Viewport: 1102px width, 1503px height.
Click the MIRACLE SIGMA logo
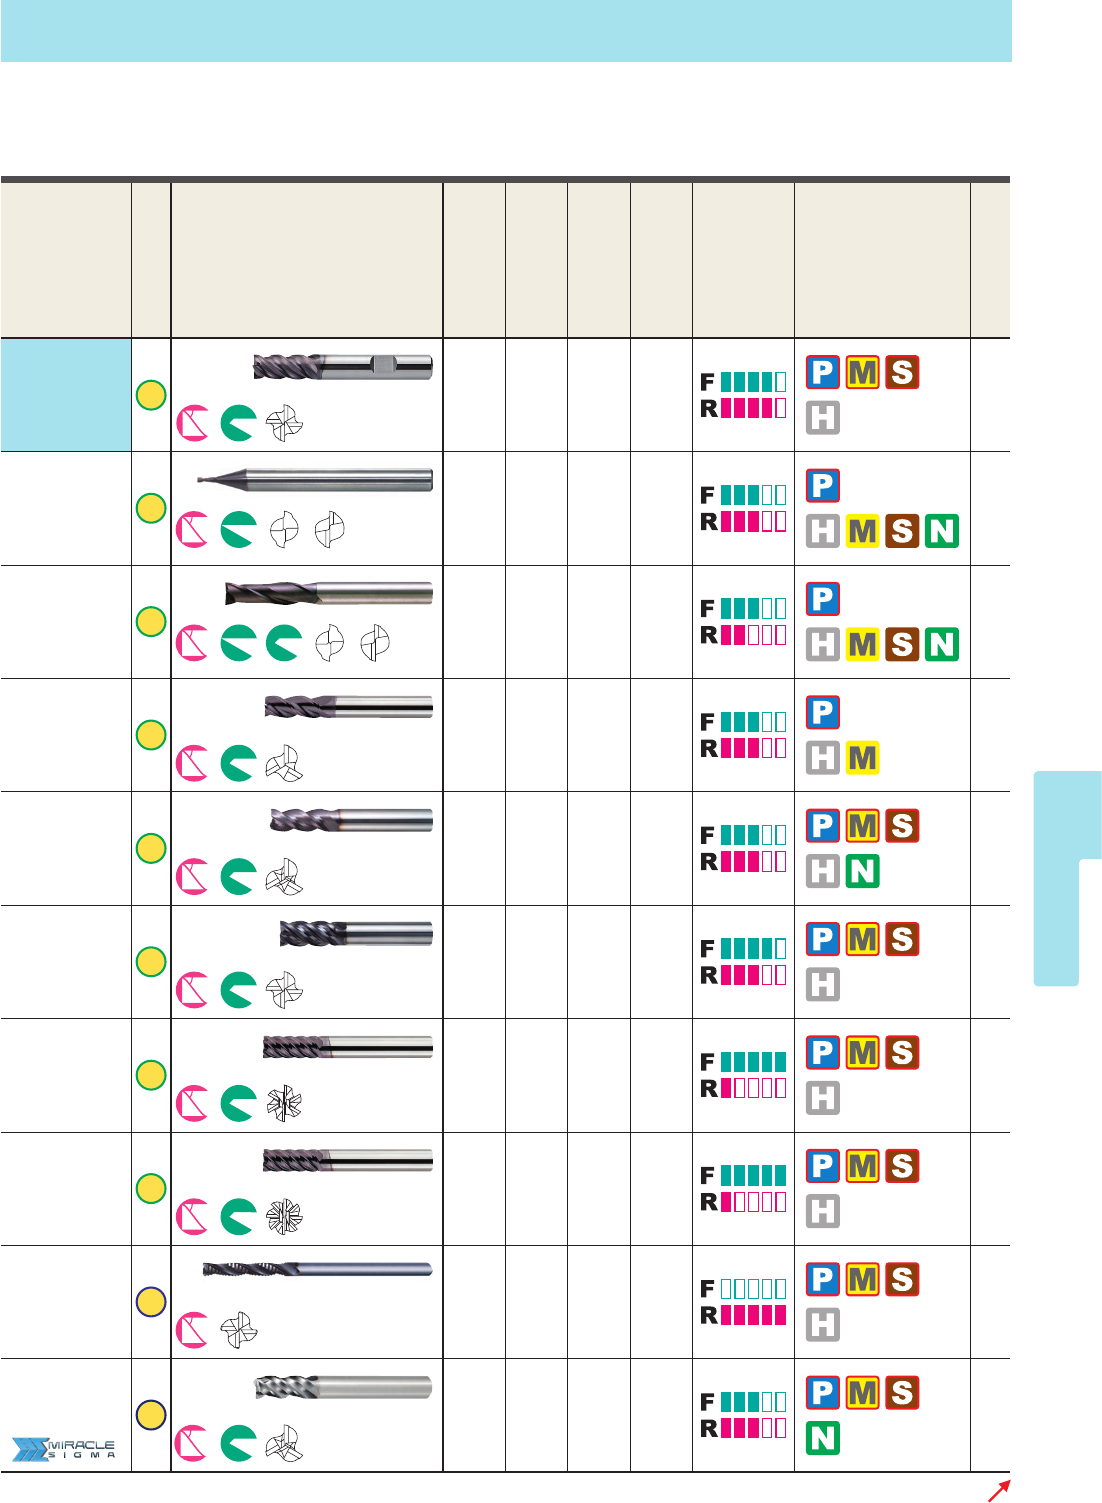[x=64, y=1449]
